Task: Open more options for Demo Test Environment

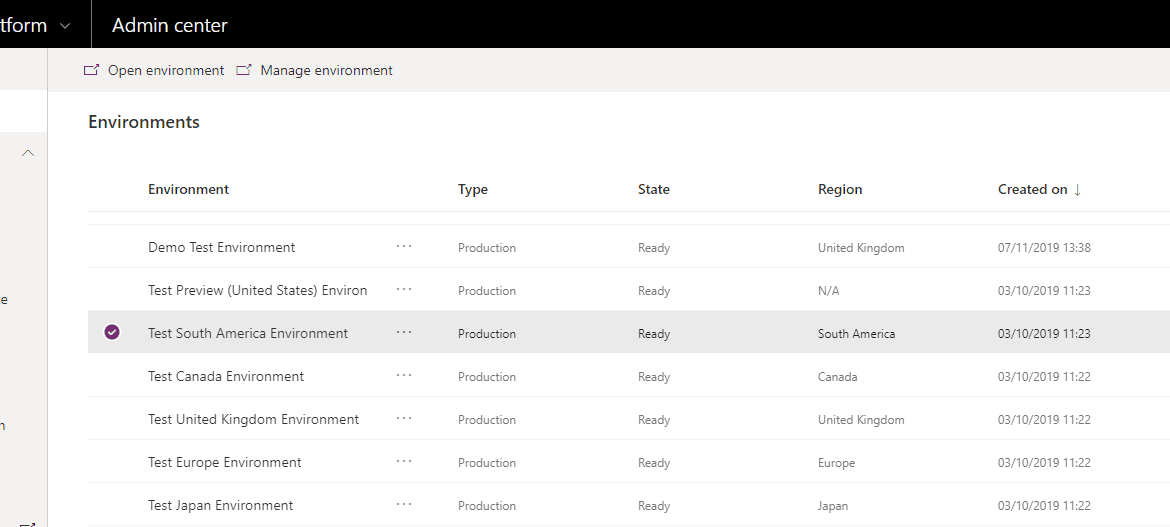Action: pyautogui.click(x=404, y=247)
